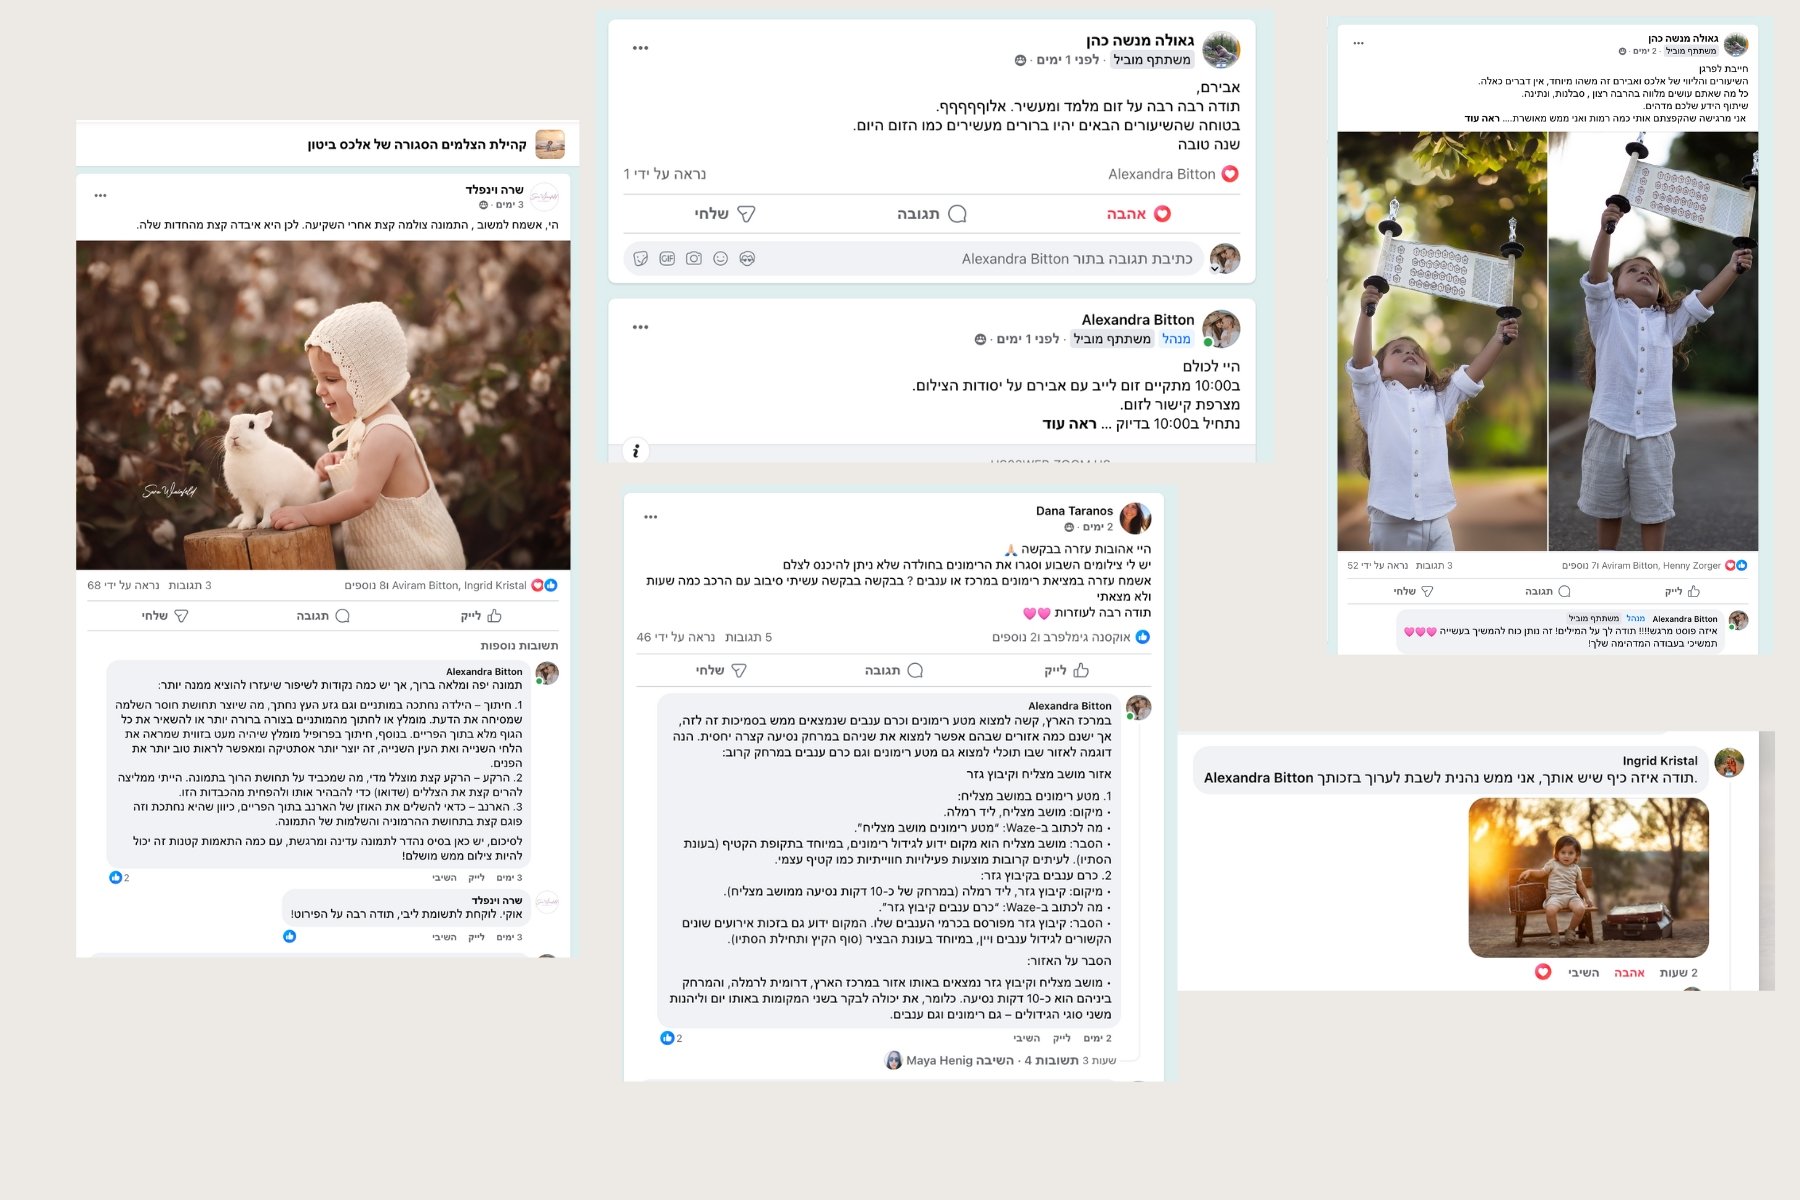Click השיבי under Ingrid Kristal's comment
Image resolution: width=1800 pixels, height=1200 pixels.
point(1583,973)
